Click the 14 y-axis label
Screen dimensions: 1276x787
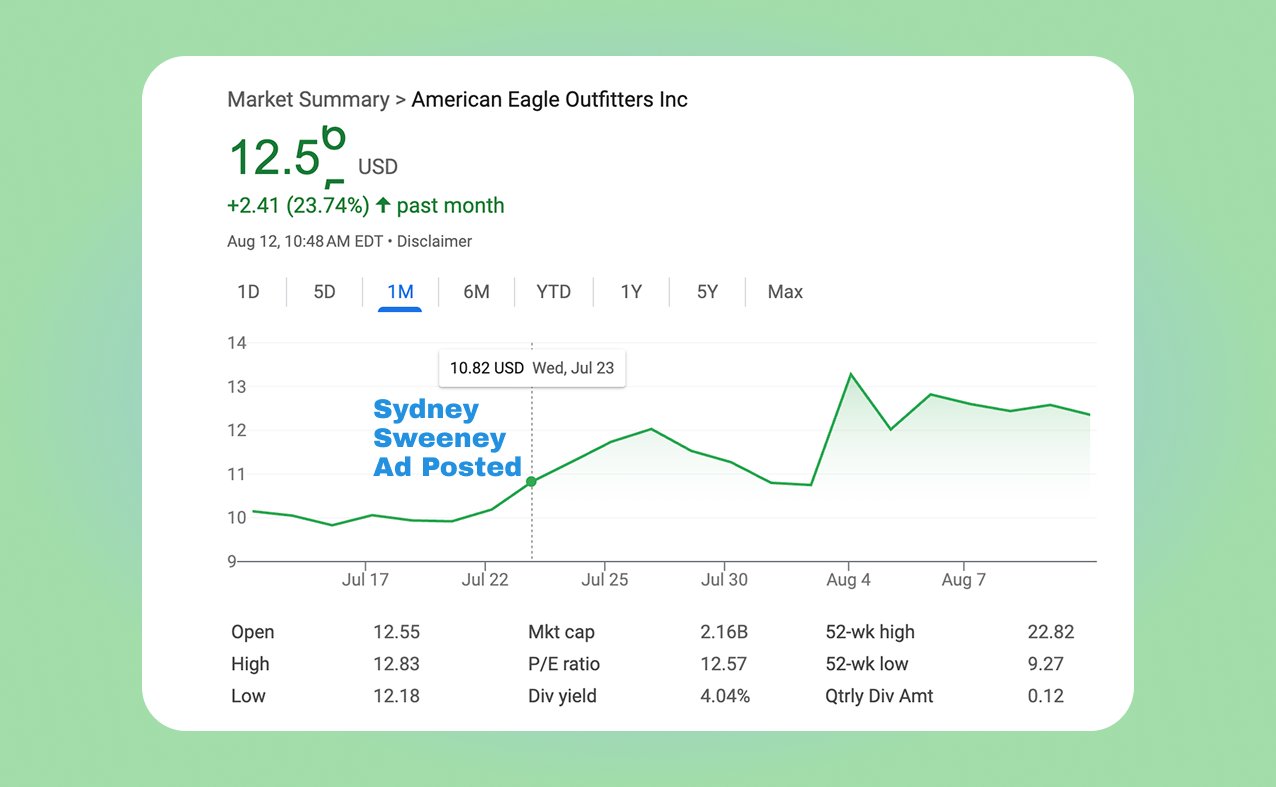click(237, 343)
